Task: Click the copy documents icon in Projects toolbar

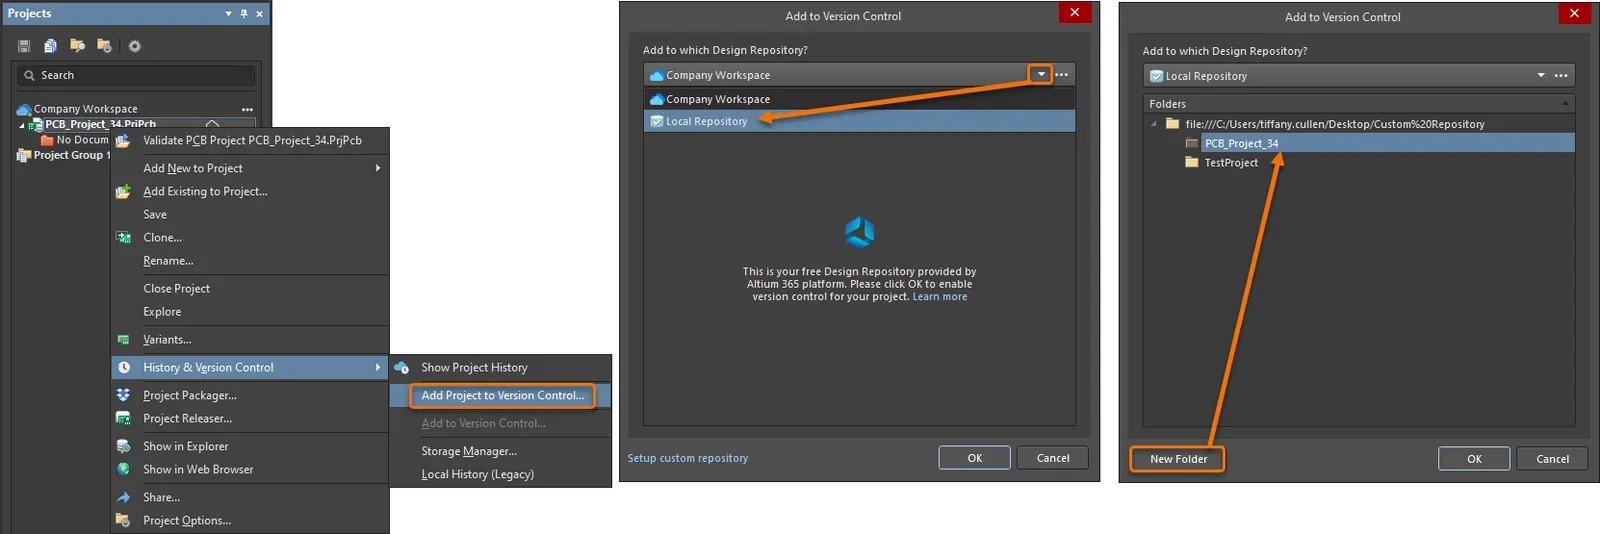Action: [50, 46]
